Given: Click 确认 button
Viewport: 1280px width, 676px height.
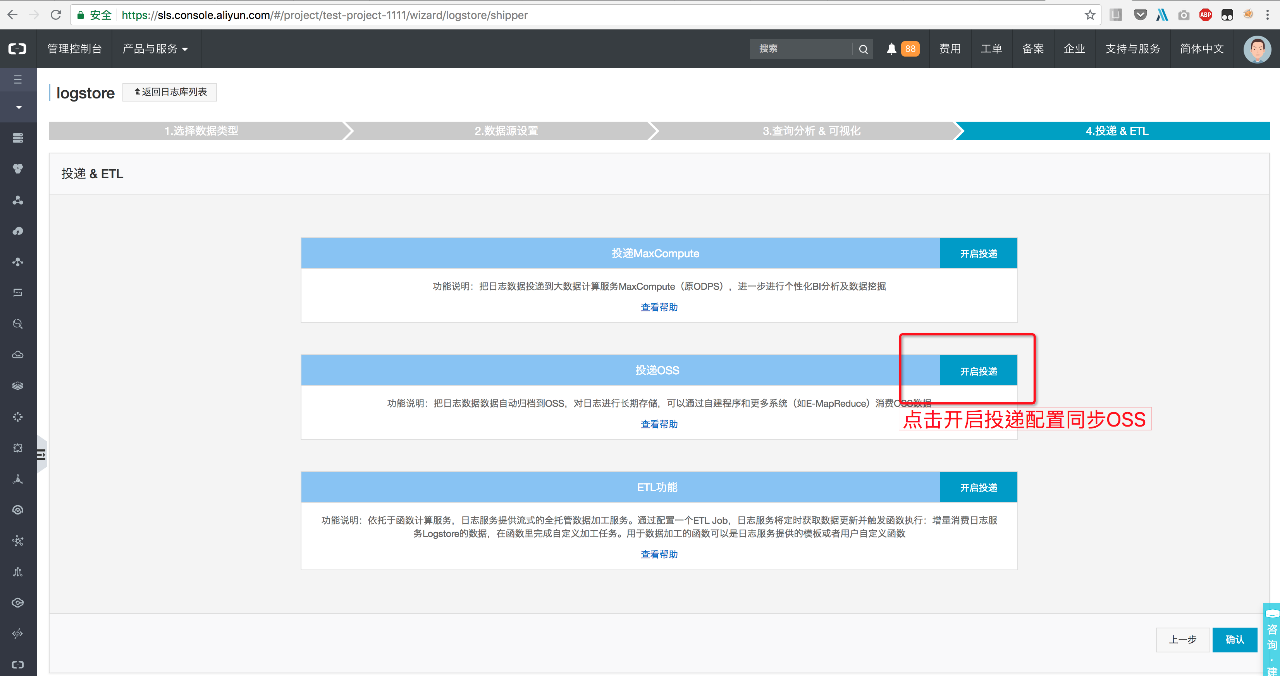Looking at the screenshot, I should (x=1235, y=640).
